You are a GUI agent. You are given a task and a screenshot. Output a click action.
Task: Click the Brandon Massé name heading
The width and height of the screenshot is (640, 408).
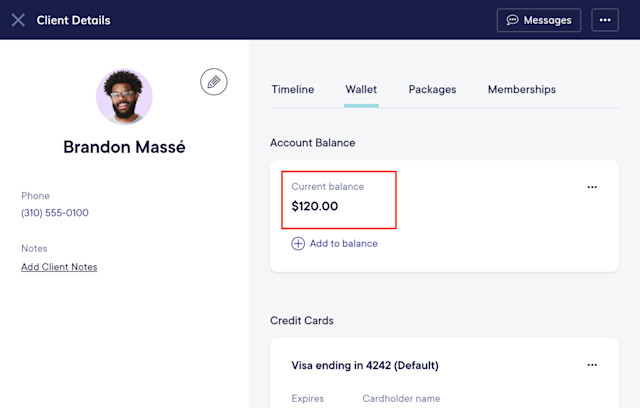pyautogui.click(x=124, y=147)
